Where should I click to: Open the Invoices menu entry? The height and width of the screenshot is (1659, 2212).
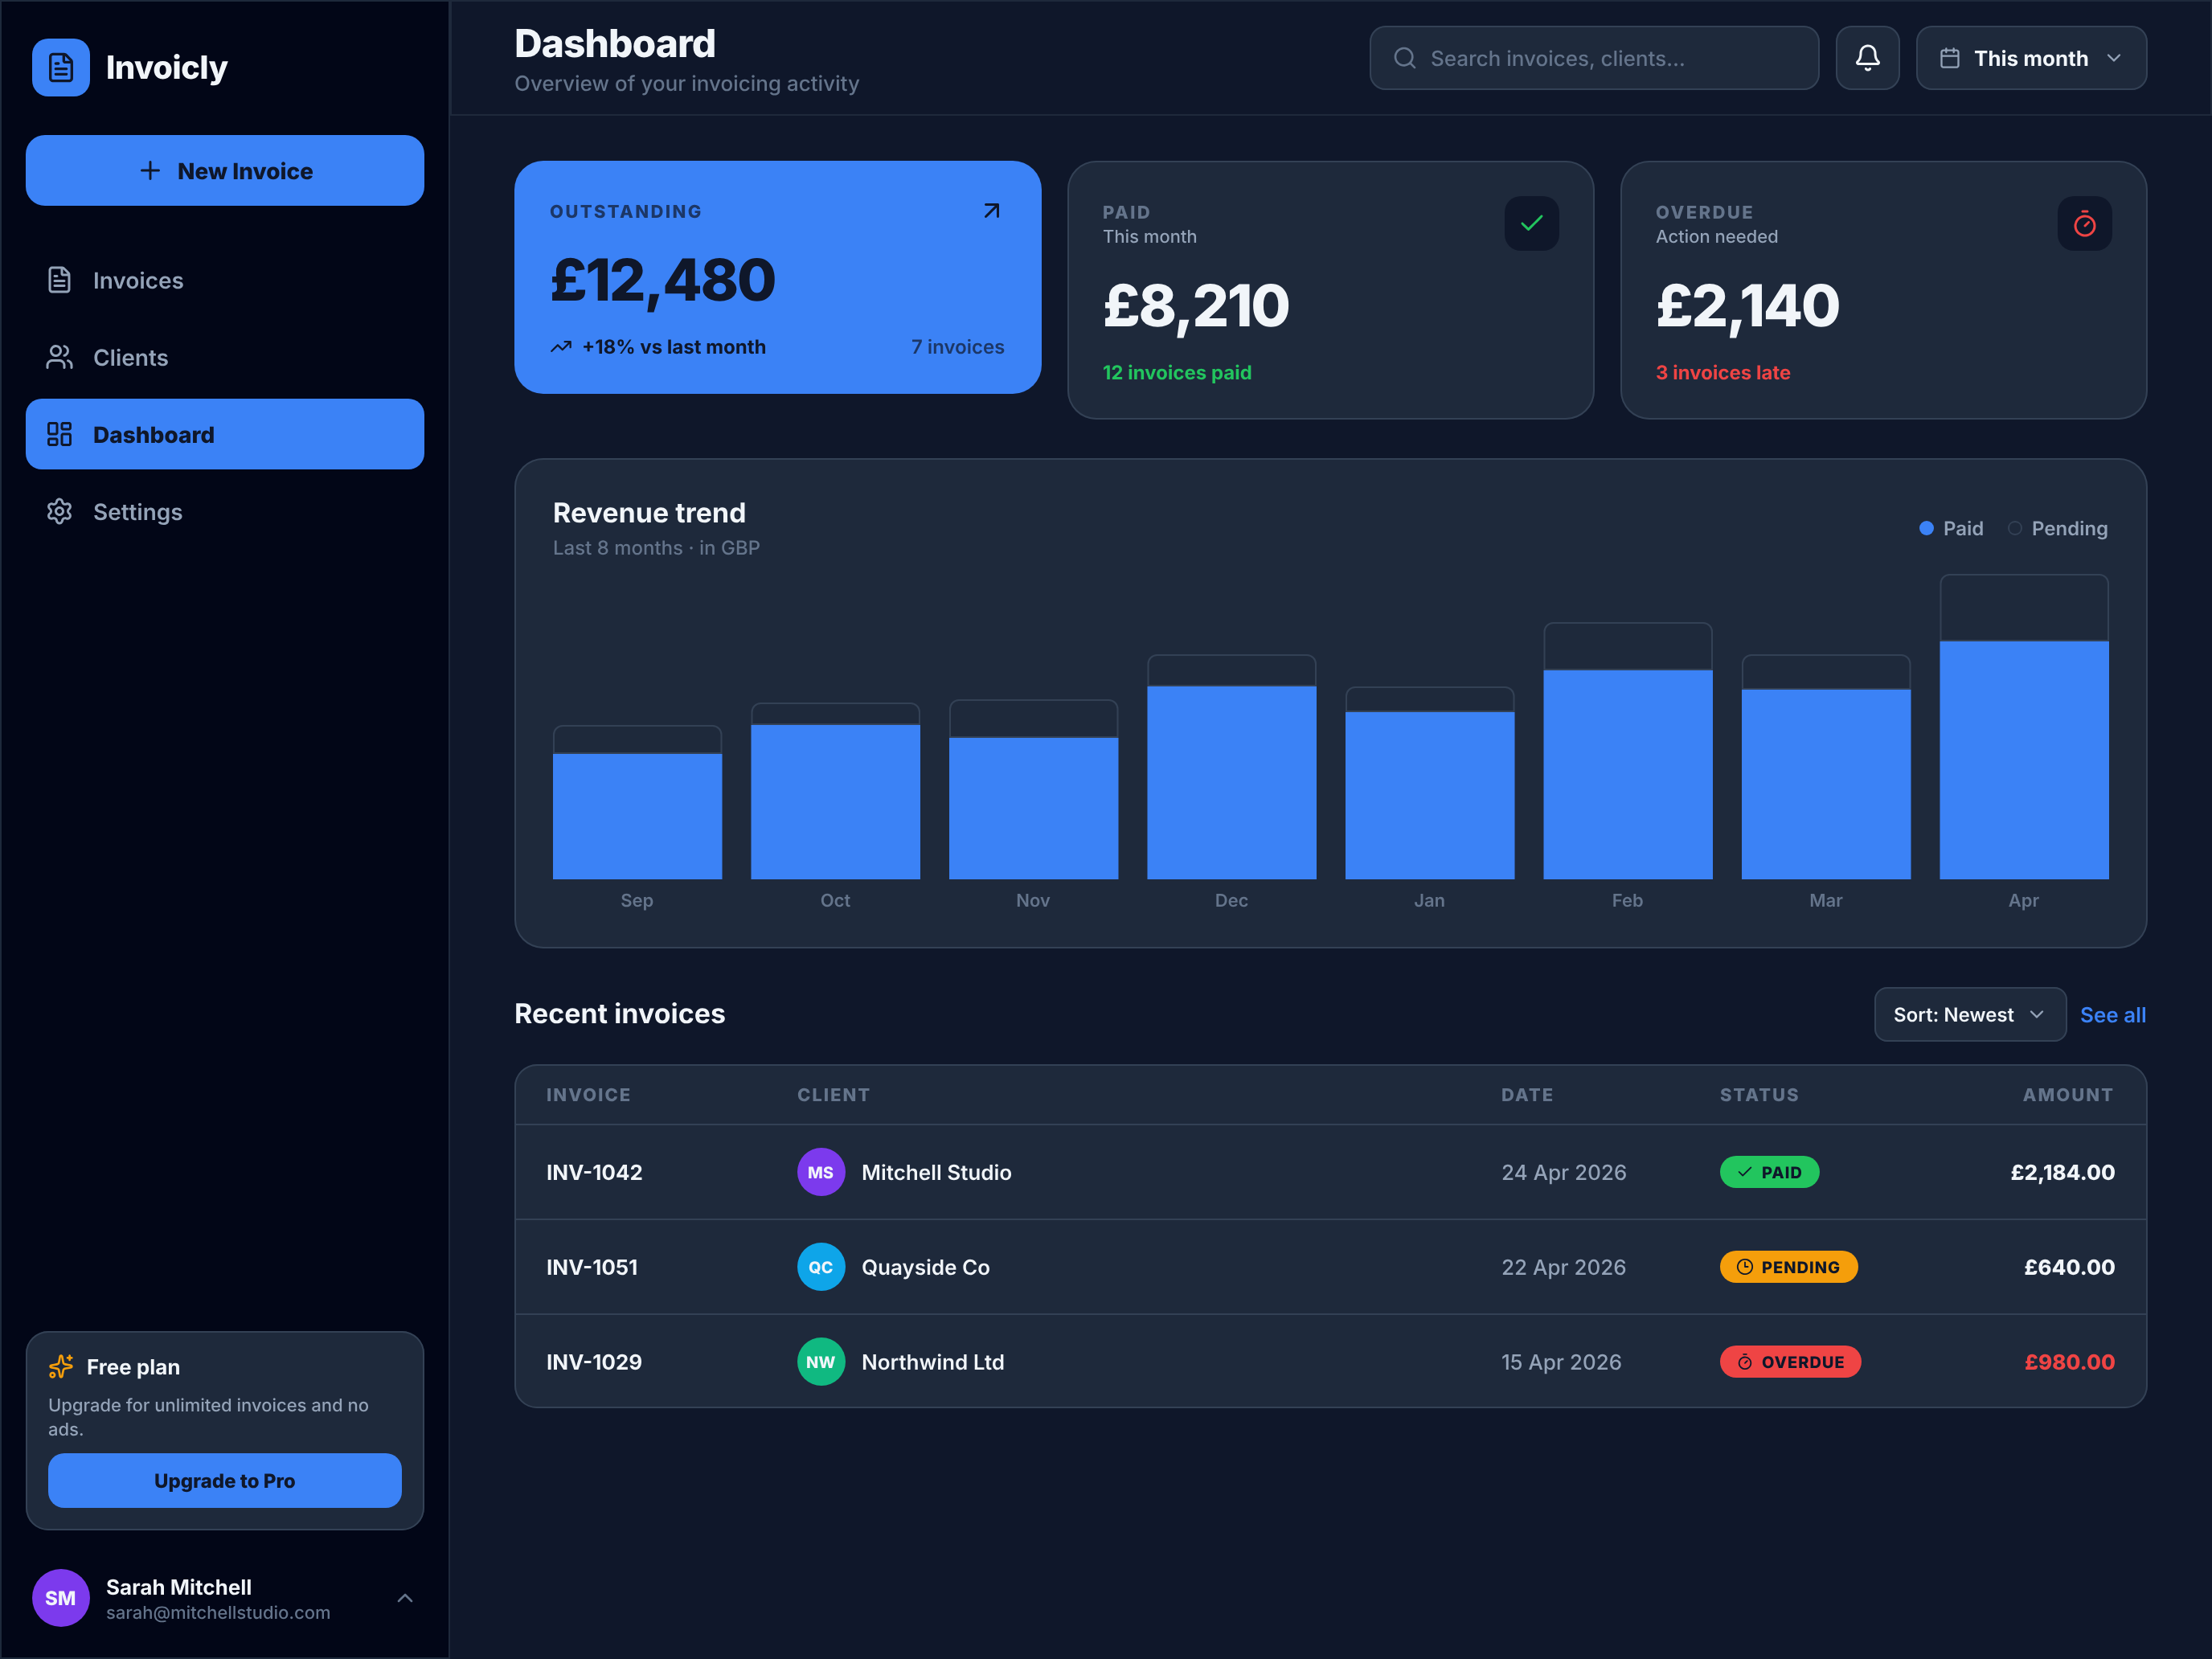coord(137,280)
